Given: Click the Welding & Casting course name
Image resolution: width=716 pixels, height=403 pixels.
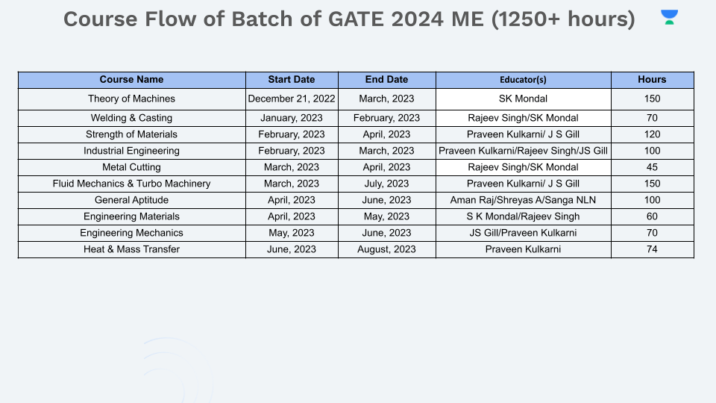Looking at the screenshot, I should (x=131, y=117).
